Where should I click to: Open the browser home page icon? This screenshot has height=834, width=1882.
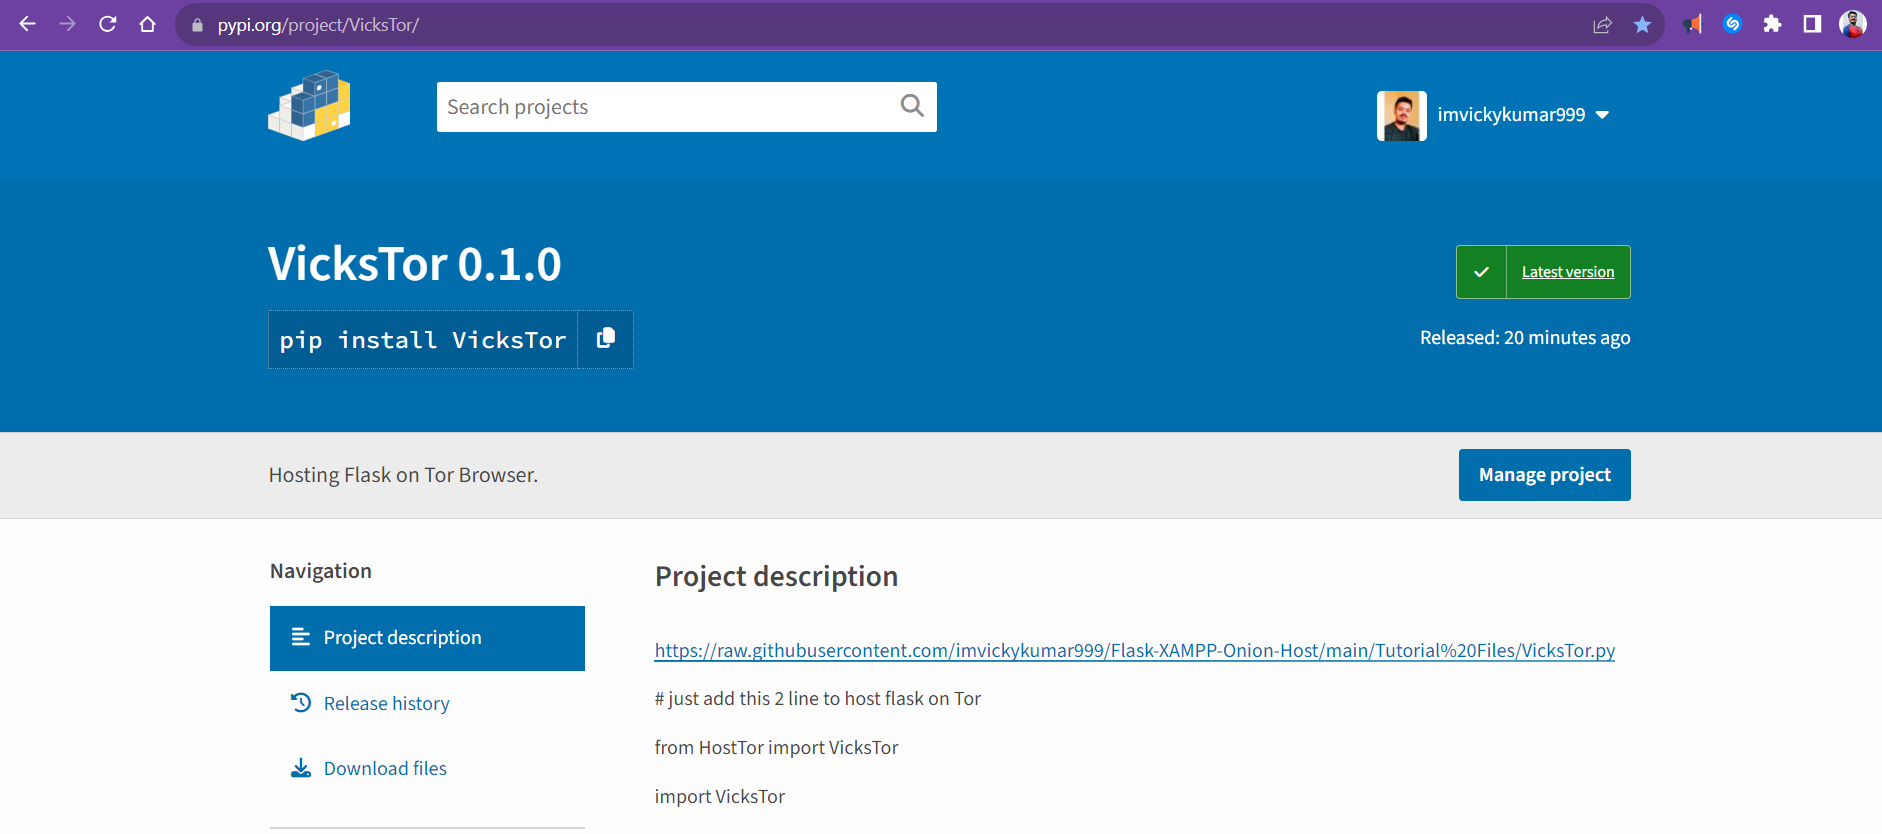click(147, 24)
